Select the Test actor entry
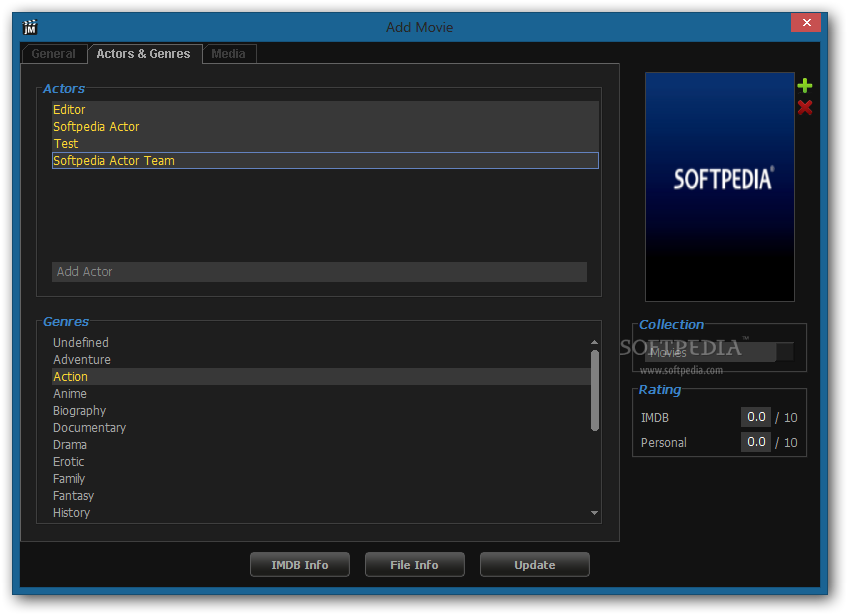848x615 pixels. tap(325, 144)
